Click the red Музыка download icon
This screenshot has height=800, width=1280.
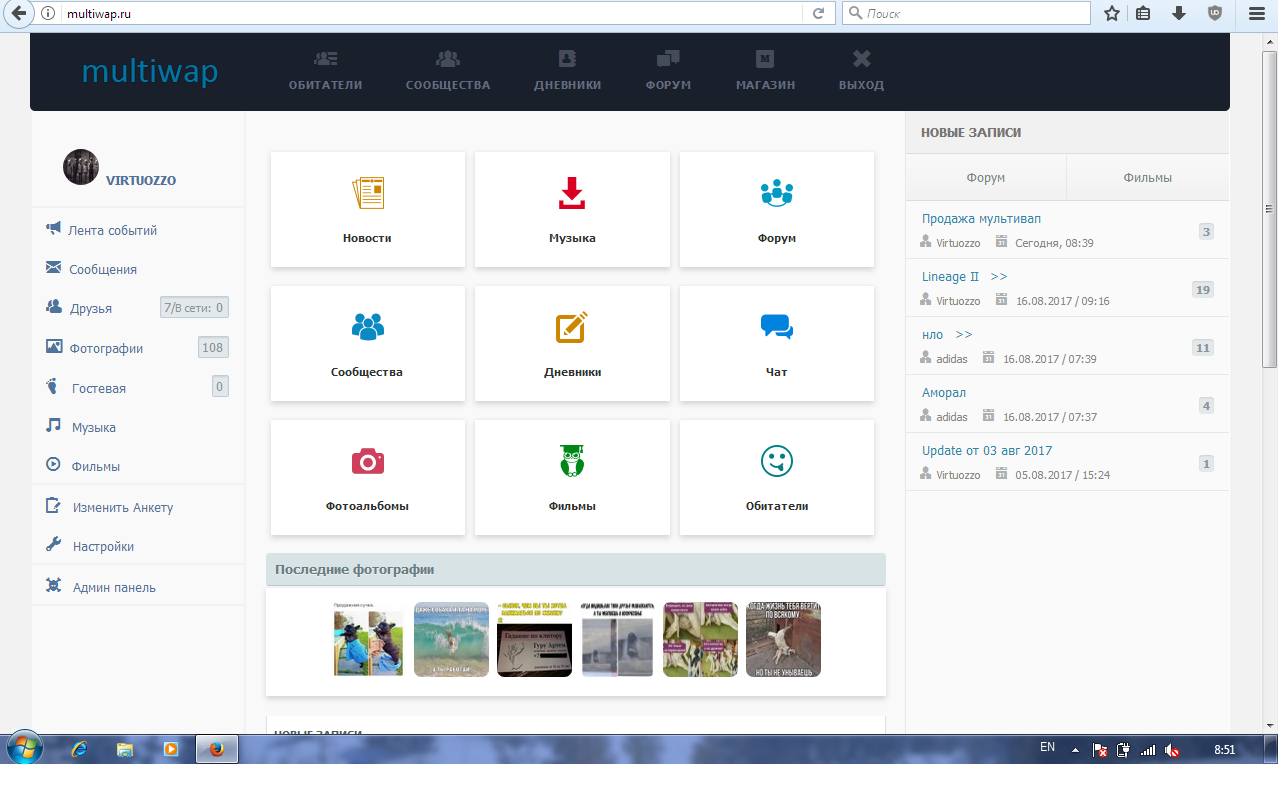click(x=571, y=193)
